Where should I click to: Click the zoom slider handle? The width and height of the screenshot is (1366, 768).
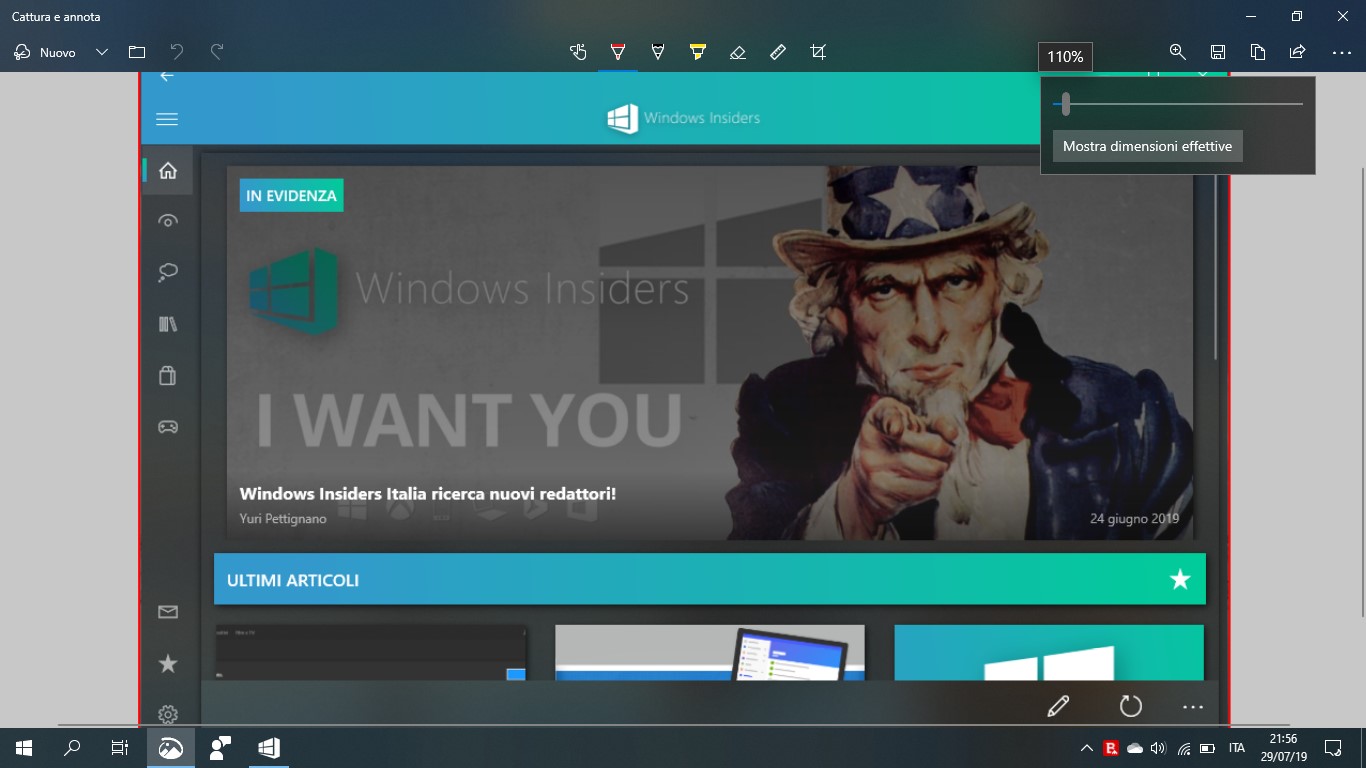pos(1066,104)
